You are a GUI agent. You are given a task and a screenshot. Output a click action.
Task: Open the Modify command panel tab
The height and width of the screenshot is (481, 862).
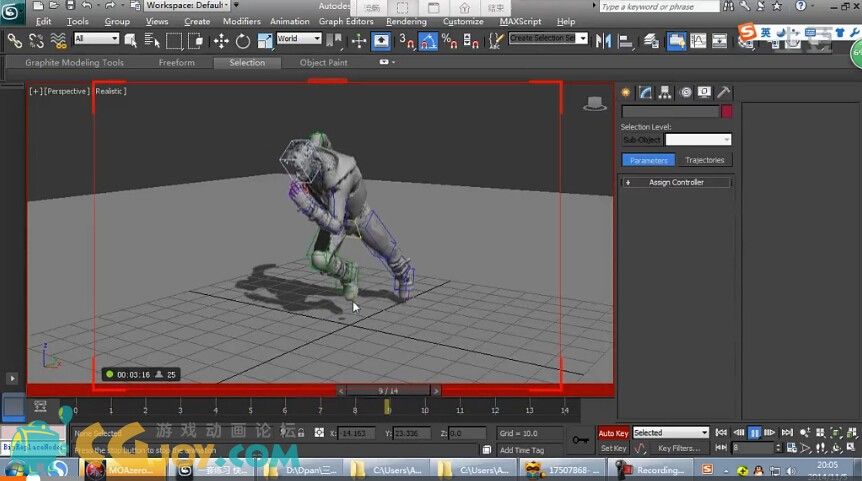645,92
